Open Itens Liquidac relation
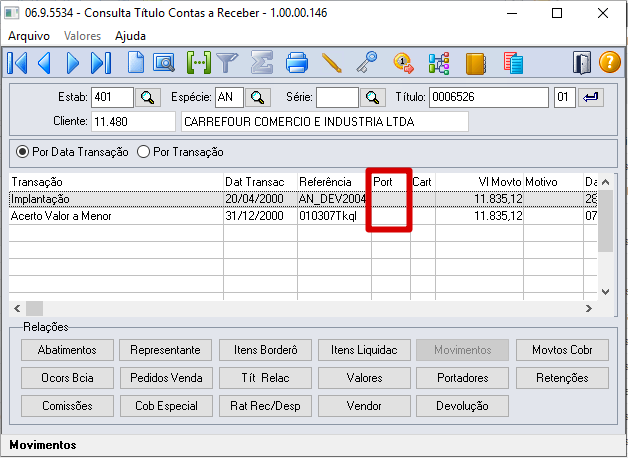 coord(364,350)
